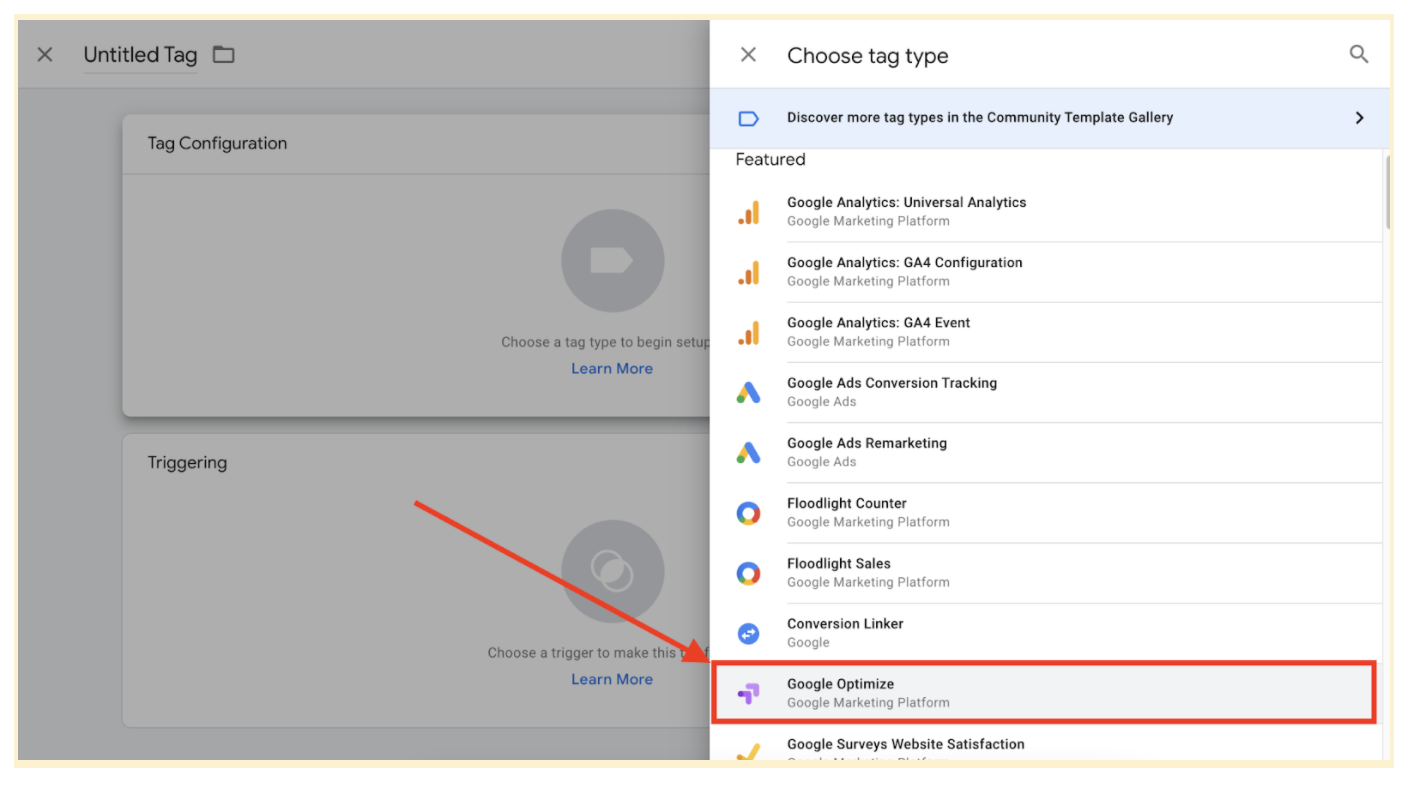Image resolution: width=1420 pixels, height=786 pixels.
Task: Open Learn More under Tag Configuration
Action: tap(612, 368)
